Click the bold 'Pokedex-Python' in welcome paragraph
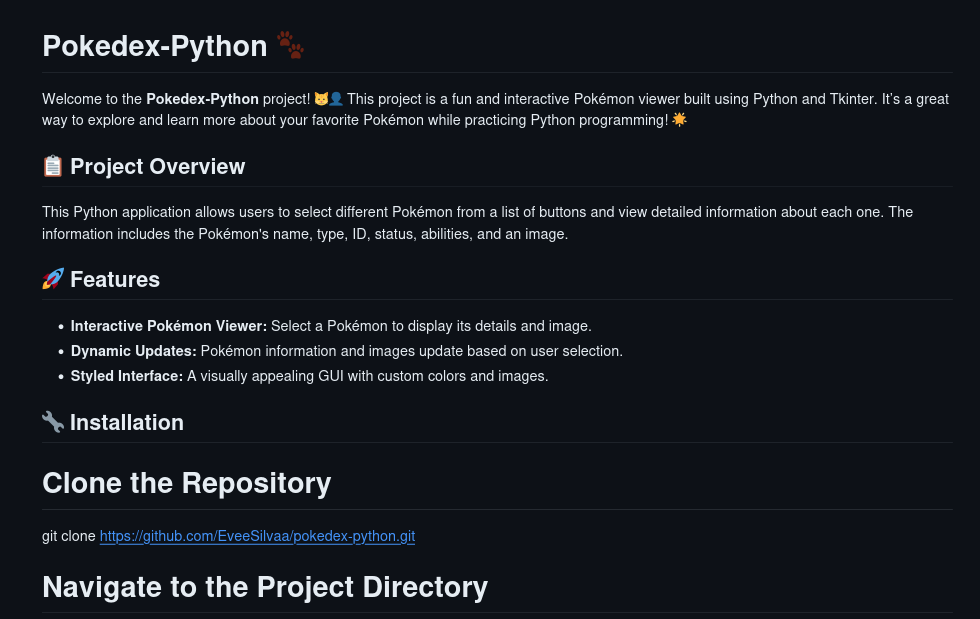Viewport: 980px width, 619px height. tap(202, 99)
